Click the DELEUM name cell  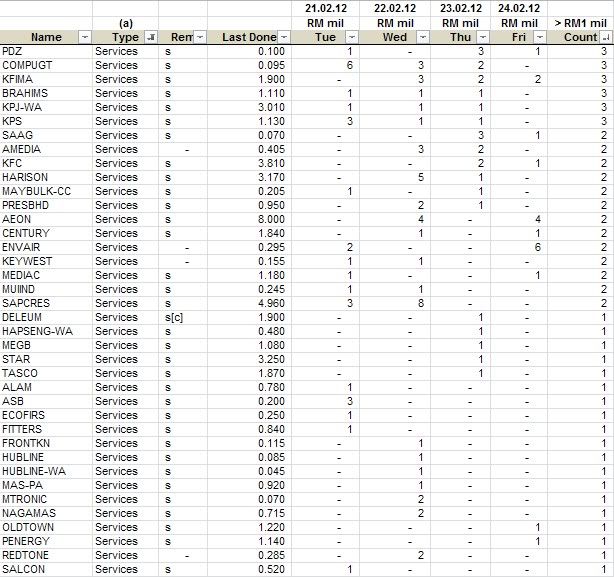(x=46, y=317)
